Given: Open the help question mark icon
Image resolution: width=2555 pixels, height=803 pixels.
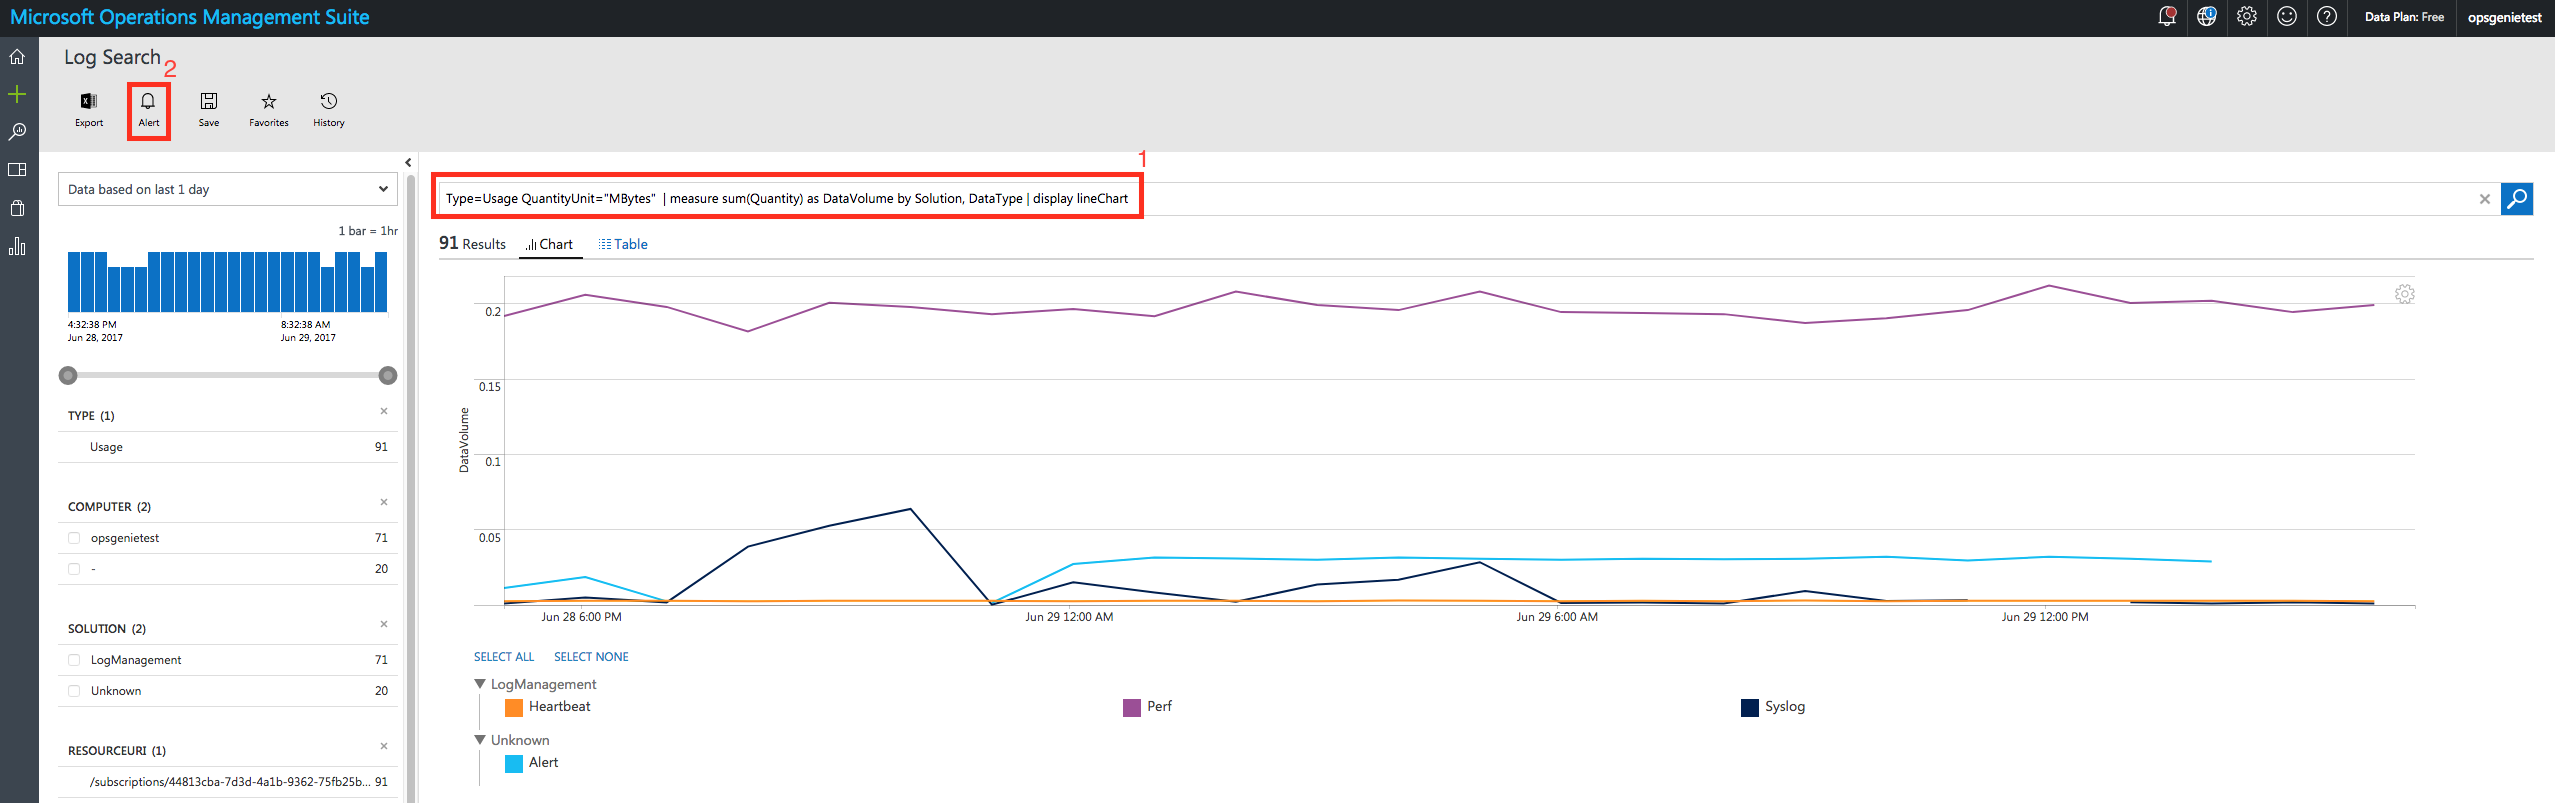Looking at the screenshot, I should (2327, 17).
